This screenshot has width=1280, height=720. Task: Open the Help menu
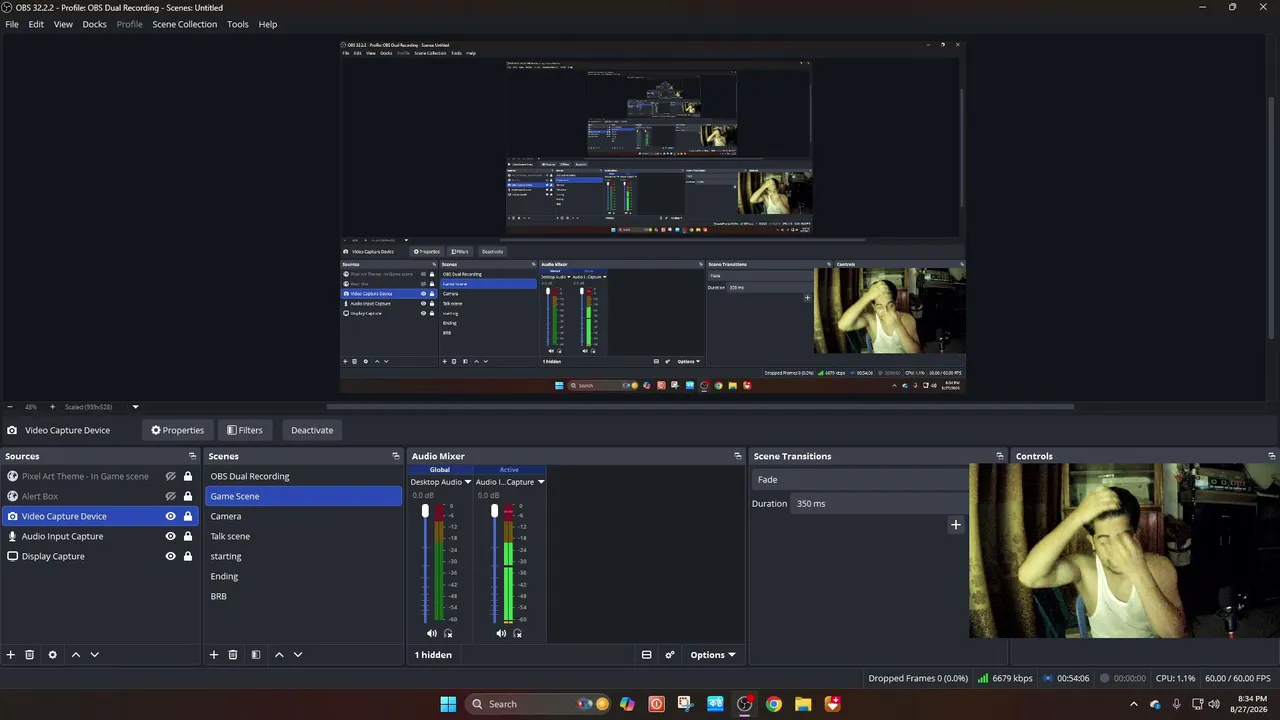(x=268, y=24)
